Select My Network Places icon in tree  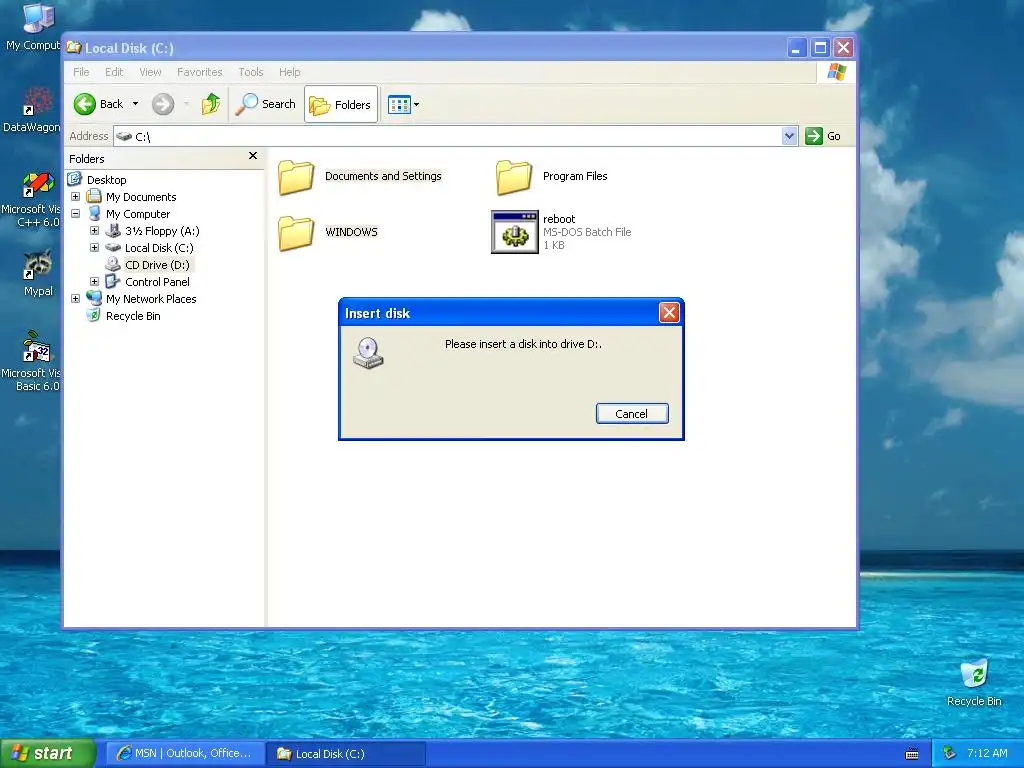pyautogui.click(x=94, y=298)
